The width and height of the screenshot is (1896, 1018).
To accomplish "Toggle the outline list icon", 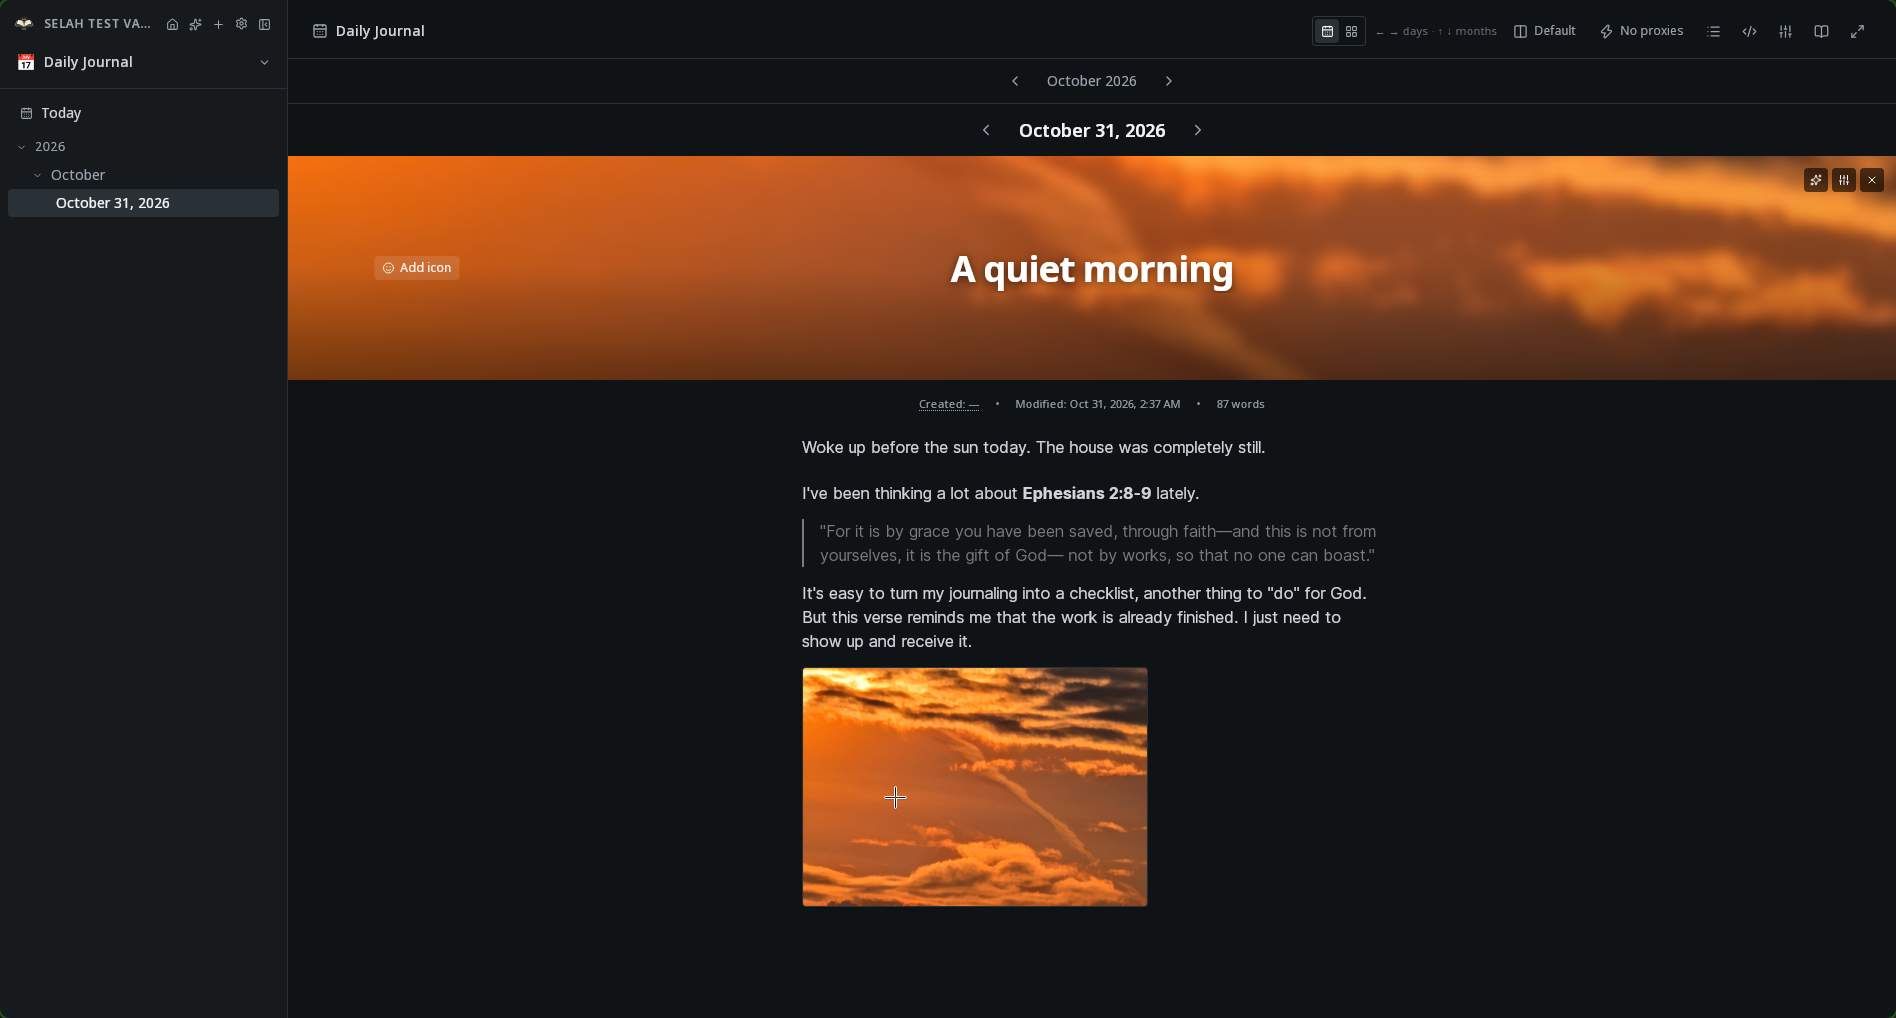I will [1713, 31].
